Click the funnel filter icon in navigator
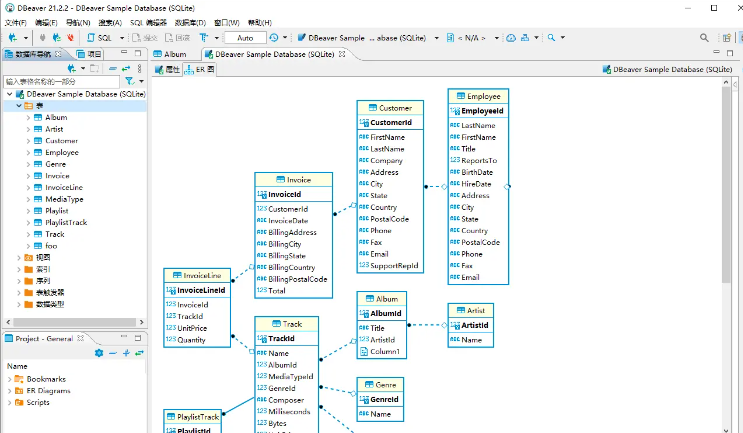 pyautogui.click(x=129, y=81)
